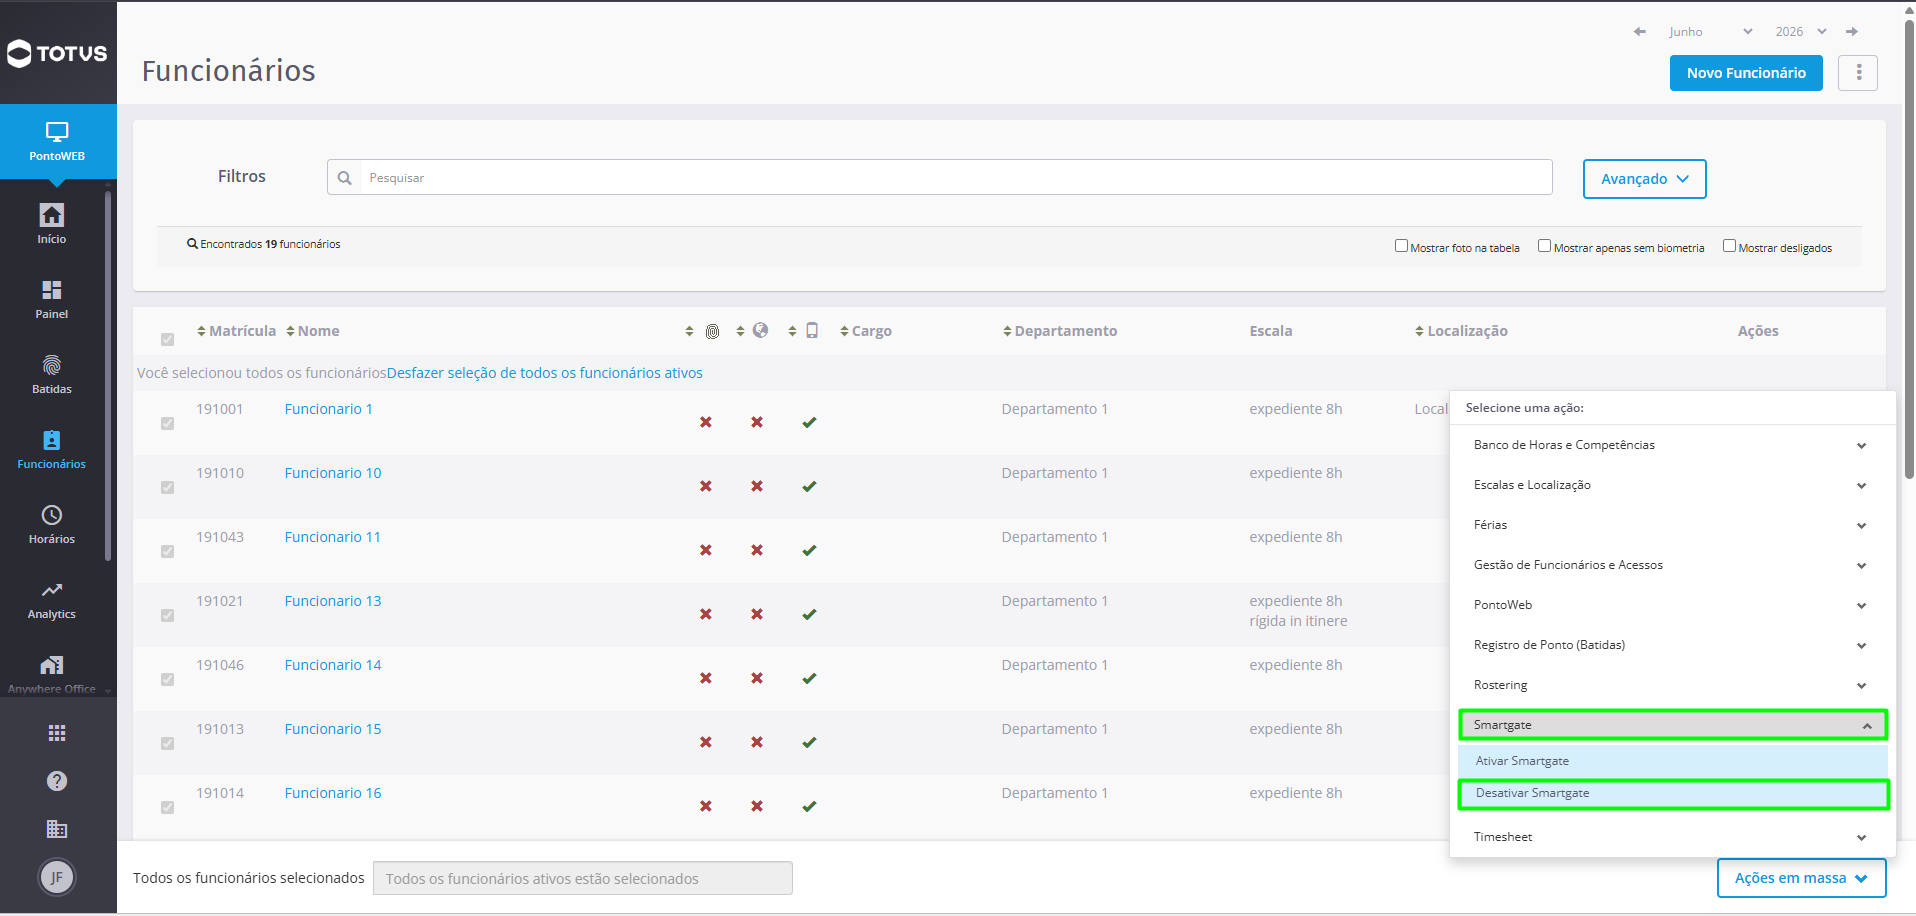Open Analytics in the sidebar
The height and width of the screenshot is (916, 1916).
(52, 600)
